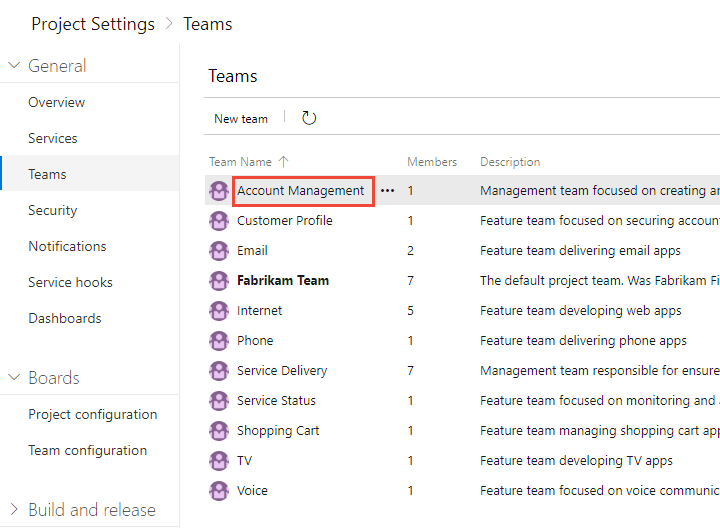Open the Service Status team link
720x528 pixels.
(276, 401)
